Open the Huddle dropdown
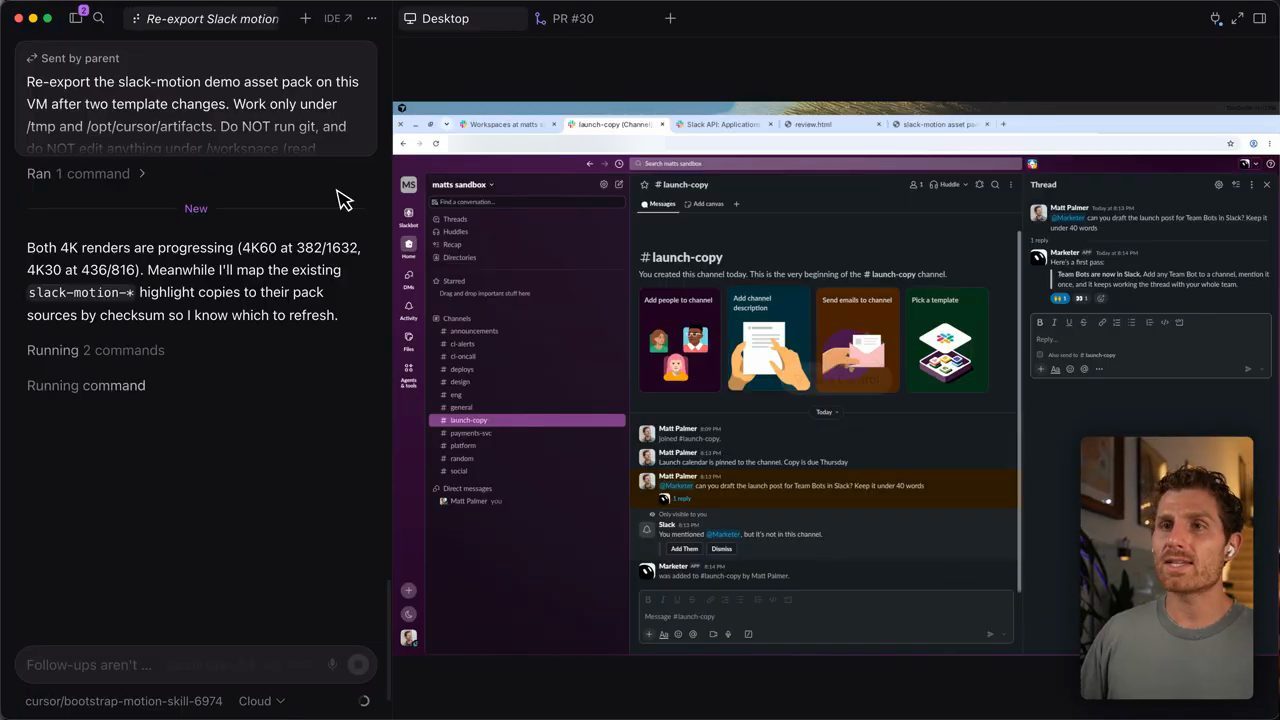1280x720 pixels. 949,185
